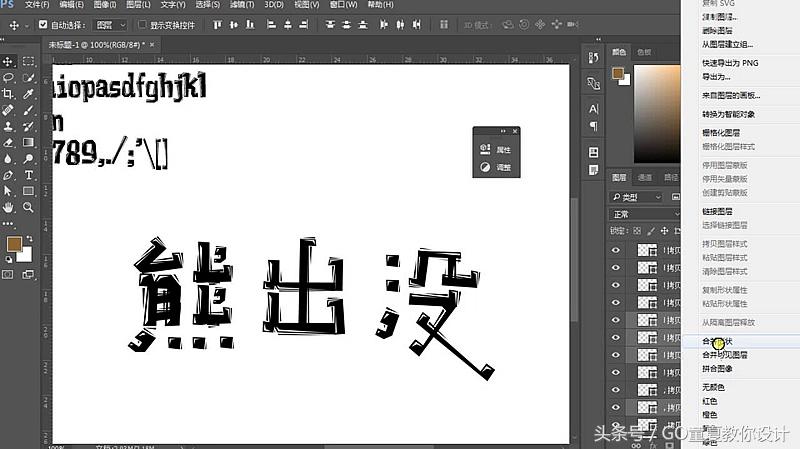The image size is (800, 449).
Task: Select the Dodge tool
Action: 28,159
